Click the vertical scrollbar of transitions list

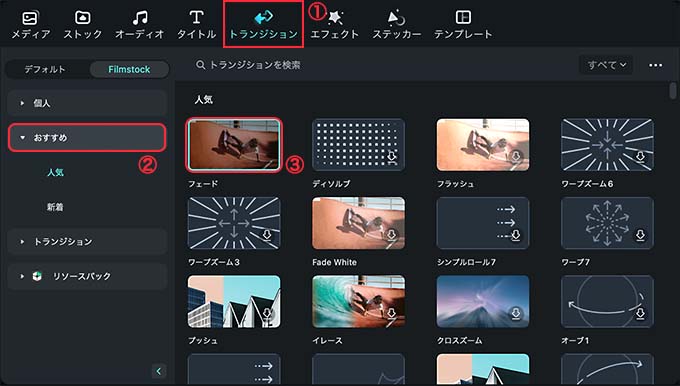tap(673, 91)
